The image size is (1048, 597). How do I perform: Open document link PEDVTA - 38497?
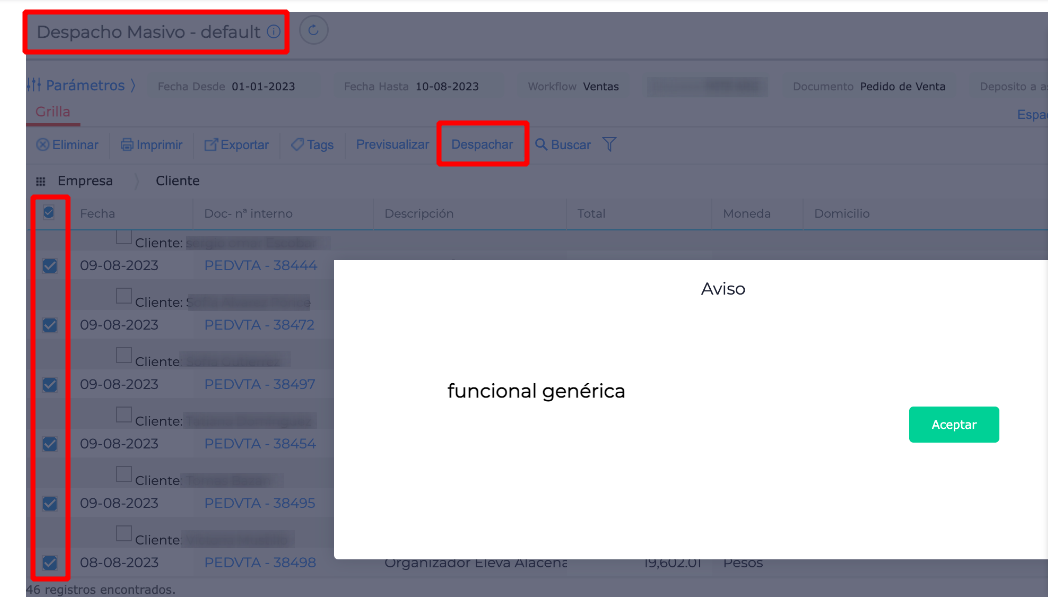(259, 384)
